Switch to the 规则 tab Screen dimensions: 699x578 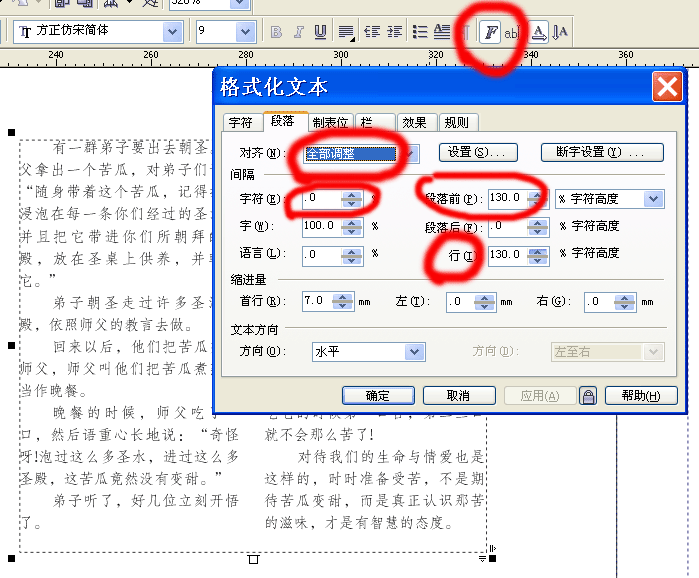click(458, 122)
